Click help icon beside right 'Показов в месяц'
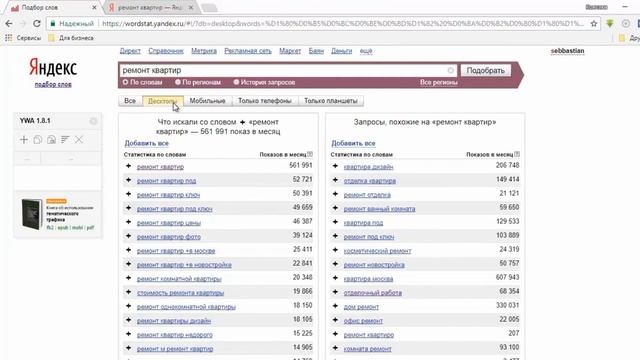Viewport: 640px width, 360px height. click(x=517, y=154)
